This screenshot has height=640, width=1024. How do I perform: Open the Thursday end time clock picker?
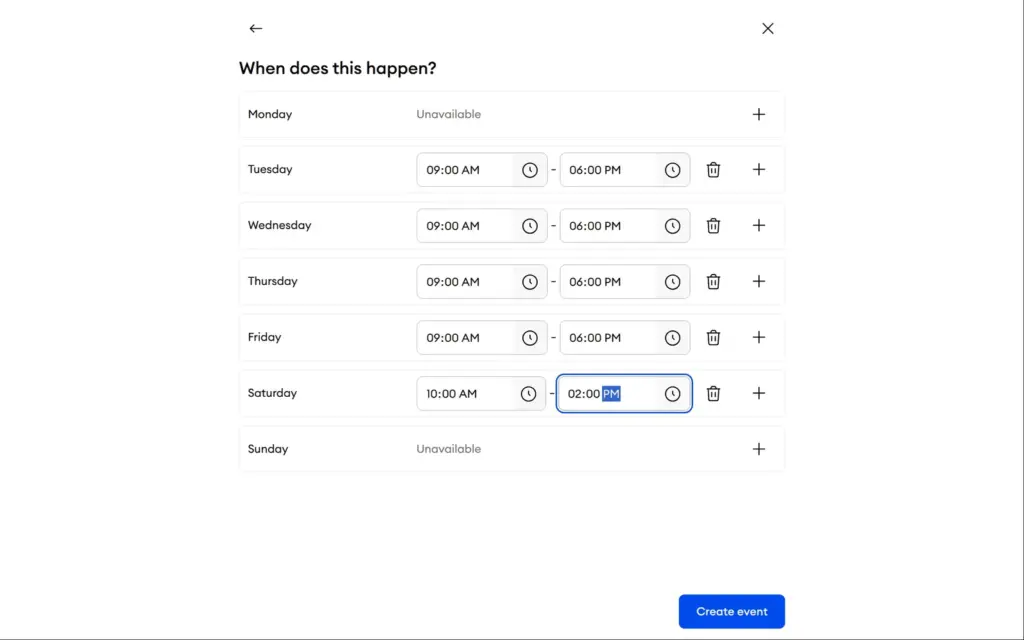672,281
